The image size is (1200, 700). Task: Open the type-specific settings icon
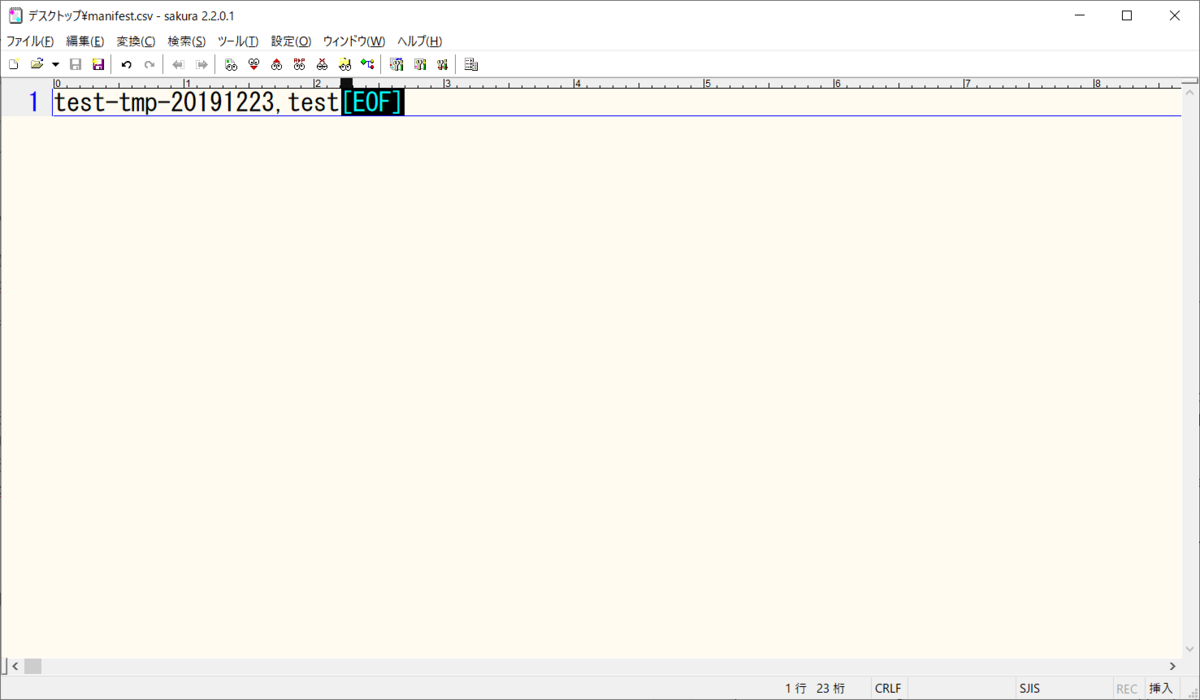[x=420, y=64]
